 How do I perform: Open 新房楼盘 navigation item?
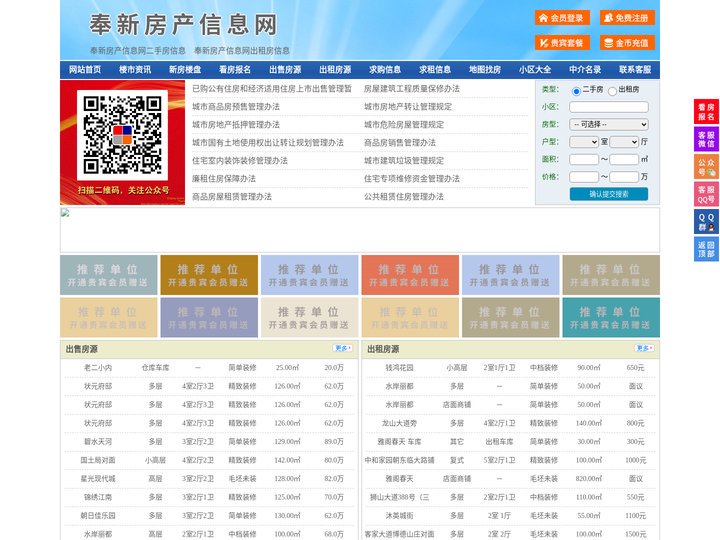point(185,70)
